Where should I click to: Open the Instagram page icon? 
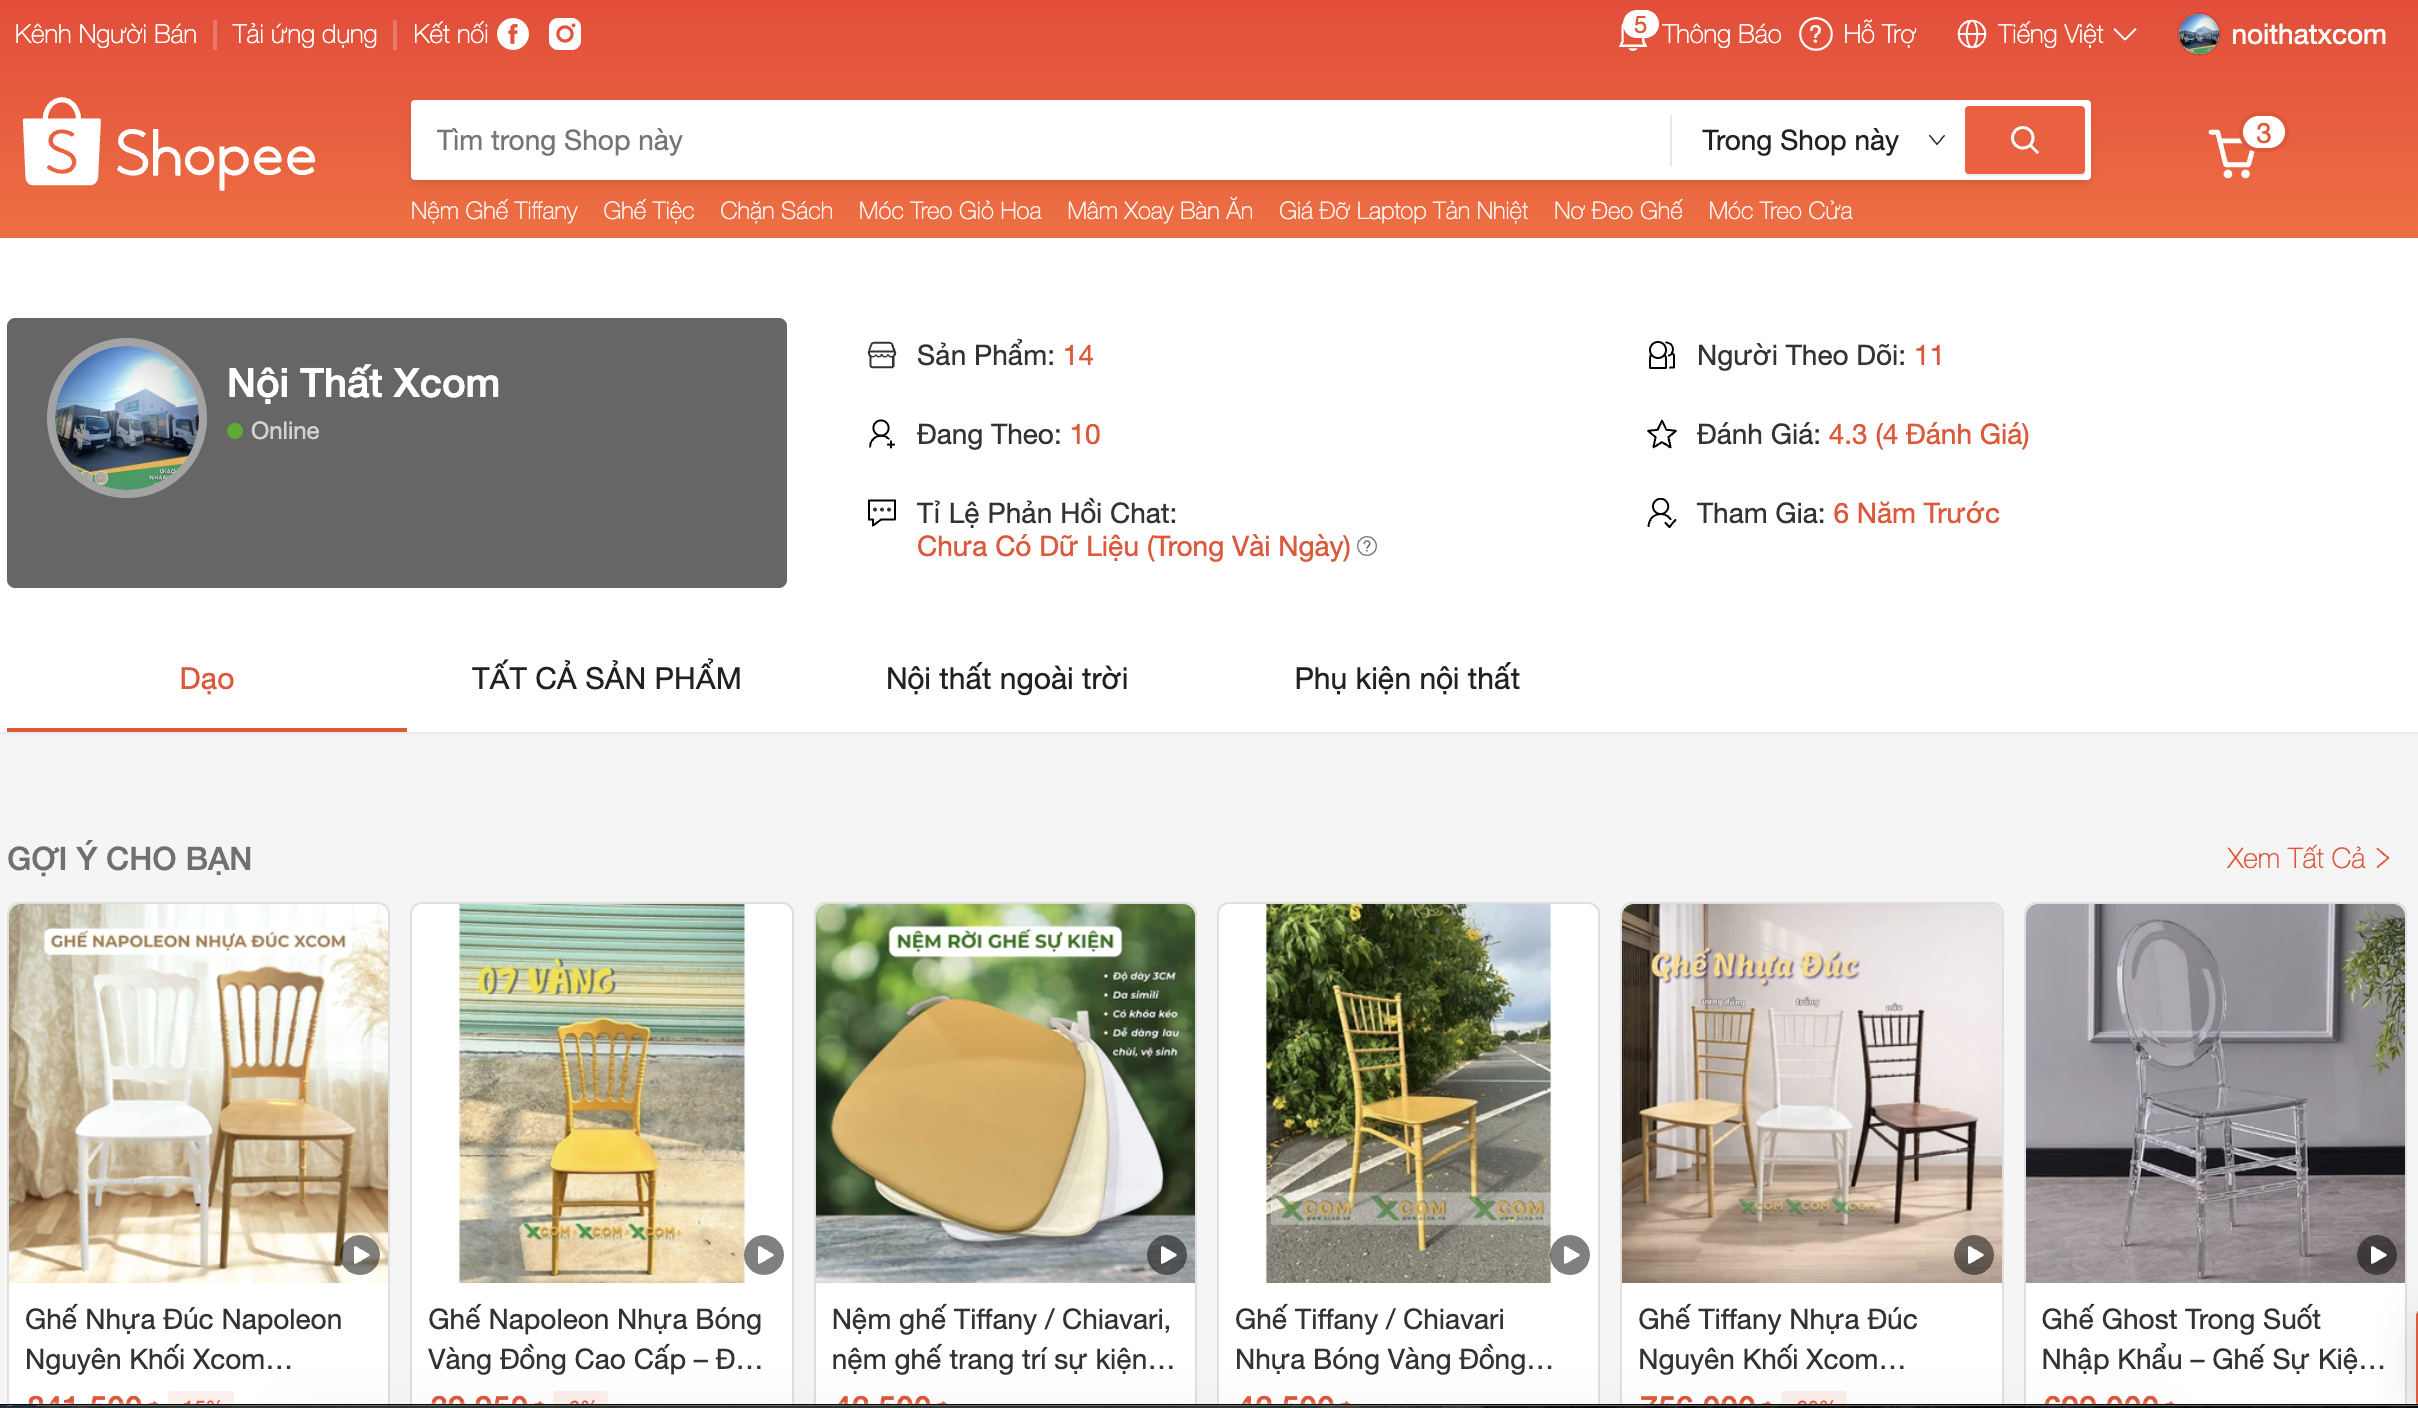[565, 35]
